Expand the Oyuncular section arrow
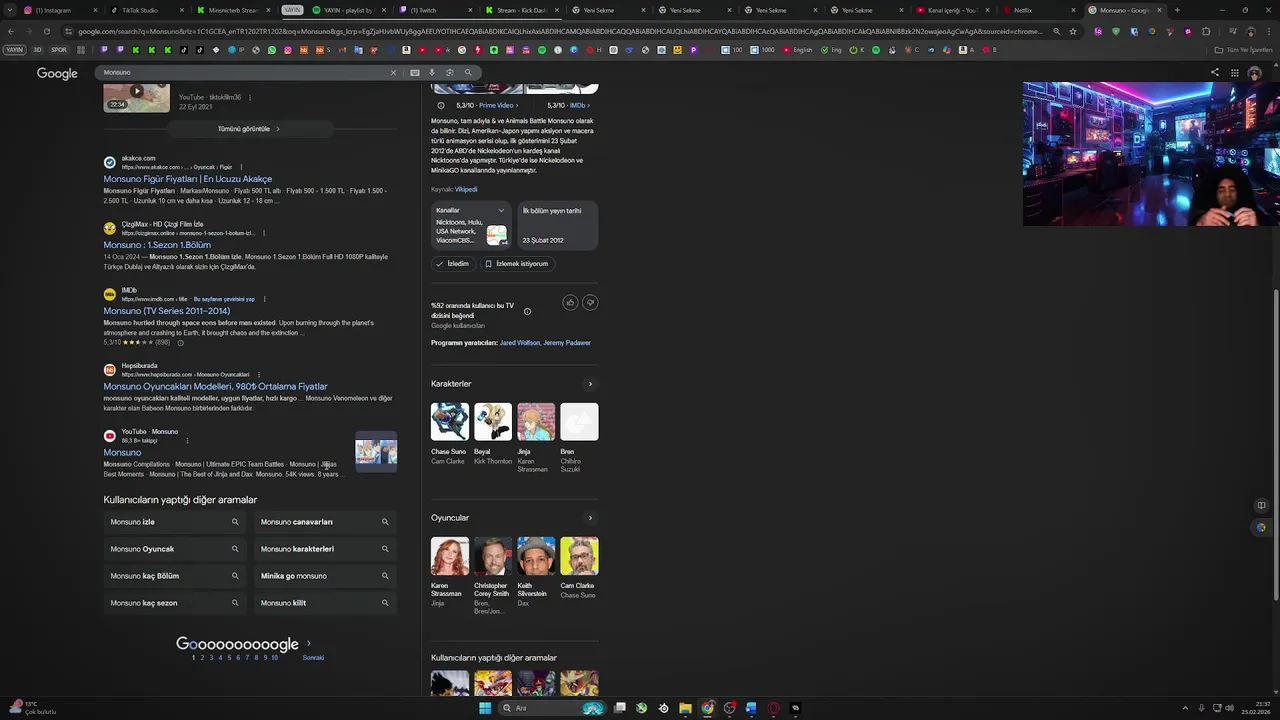 590,518
